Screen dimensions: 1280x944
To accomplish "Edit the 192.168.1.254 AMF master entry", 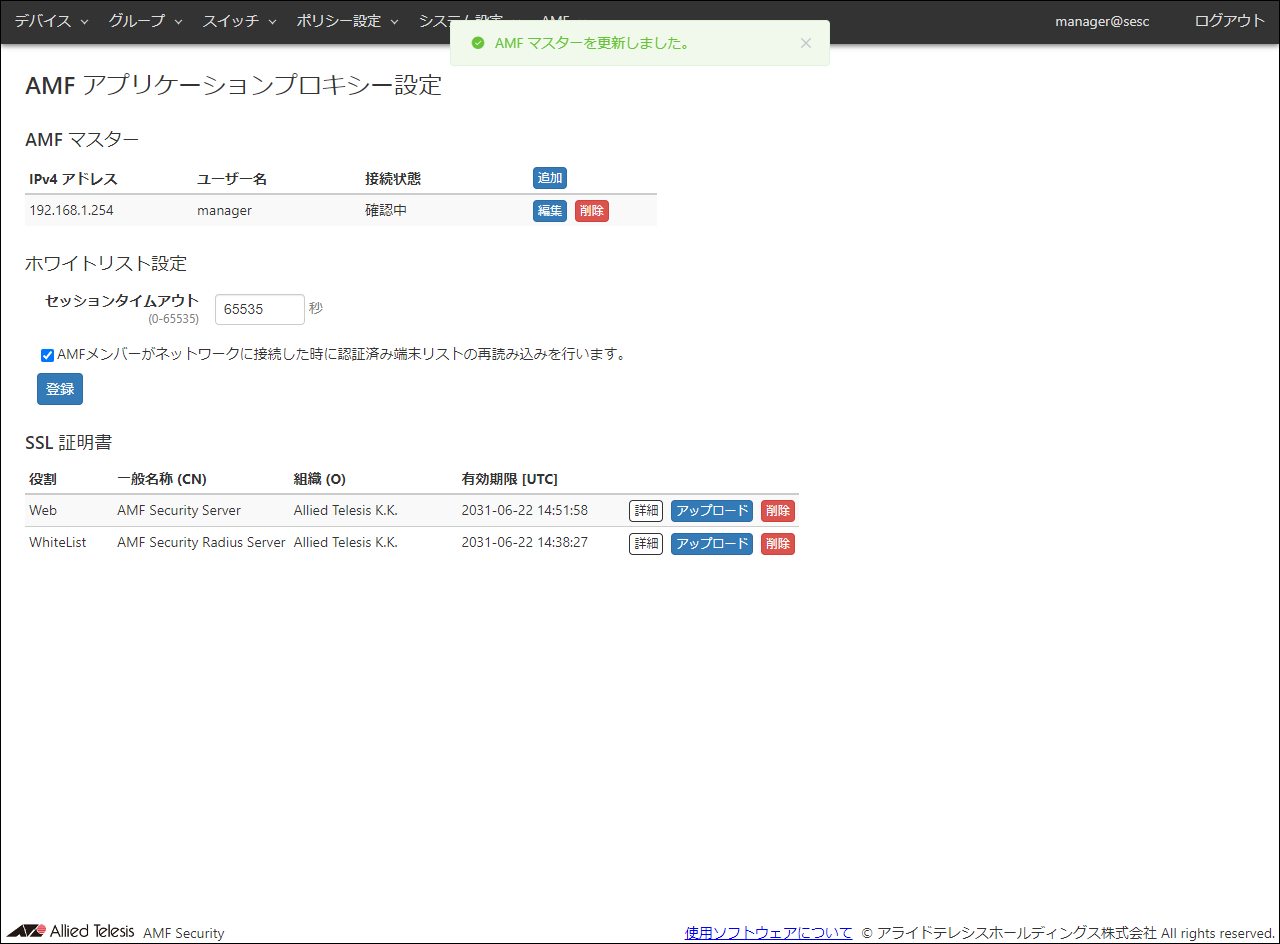I will point(549,210).
